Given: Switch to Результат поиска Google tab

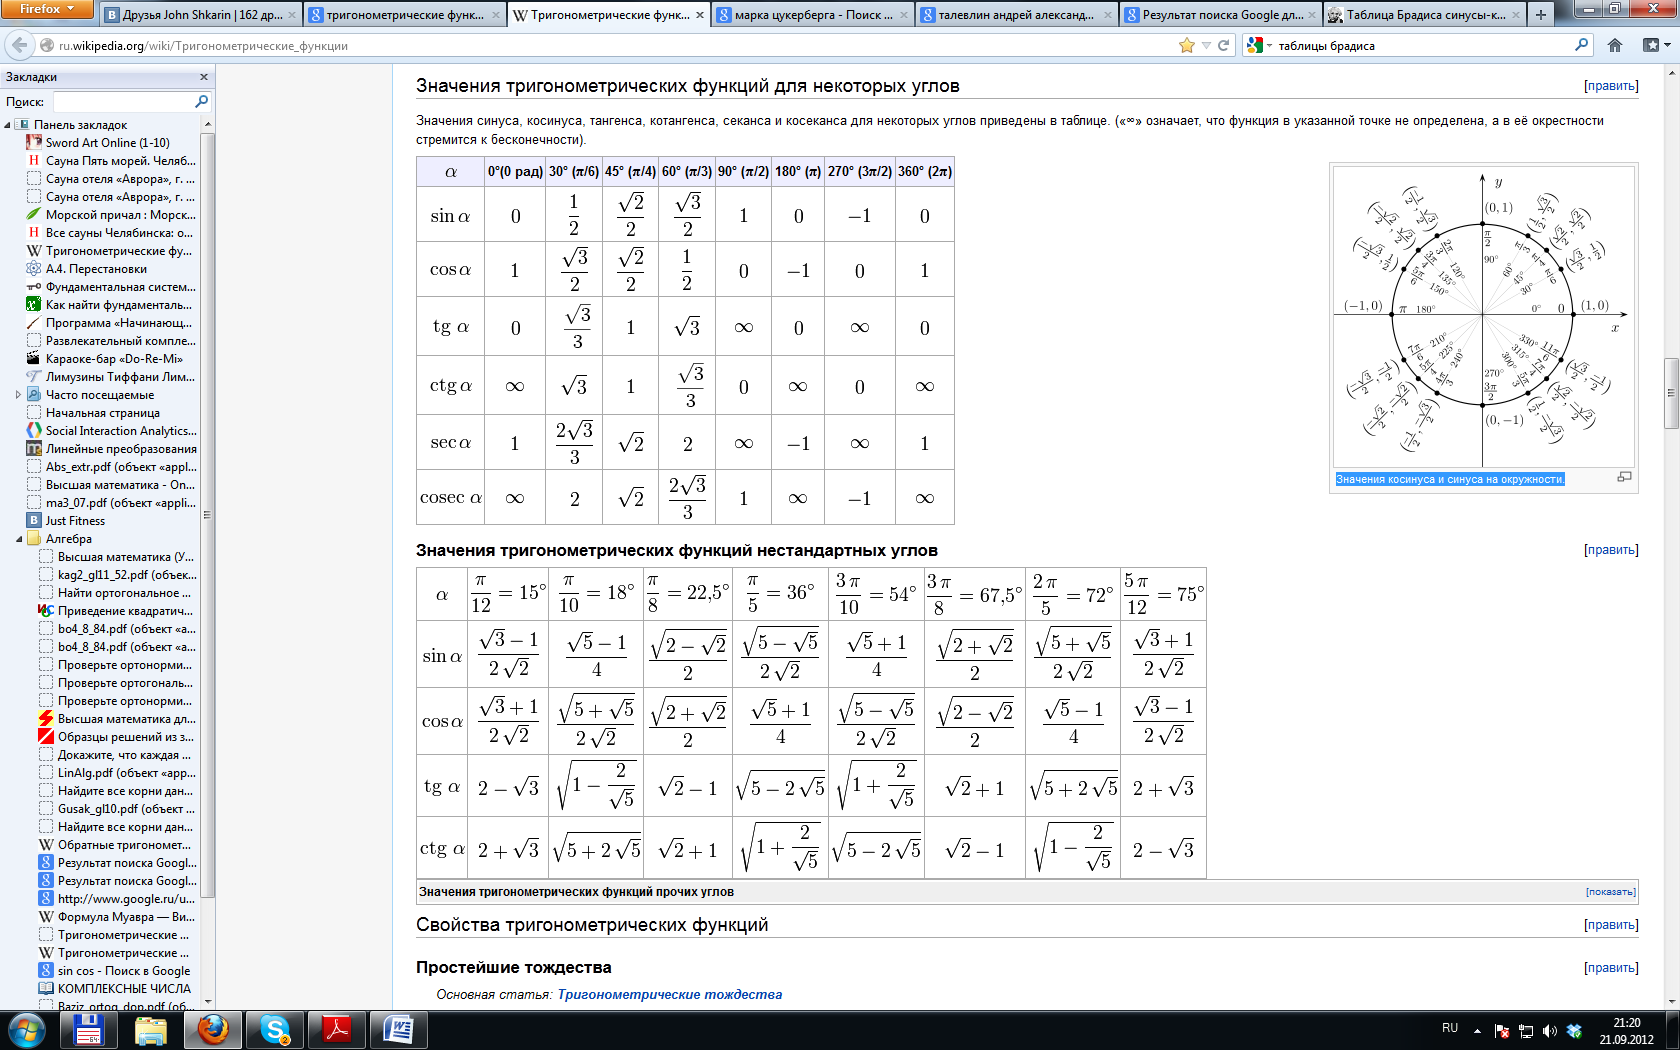Looking at the screenshot, I should point(1221,15).
